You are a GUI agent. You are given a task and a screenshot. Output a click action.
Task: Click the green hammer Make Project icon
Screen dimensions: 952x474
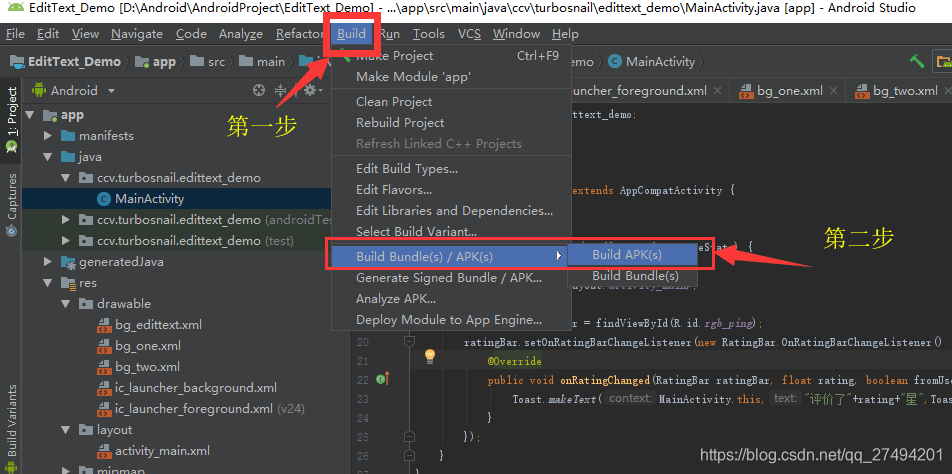(x=917, y=61)
